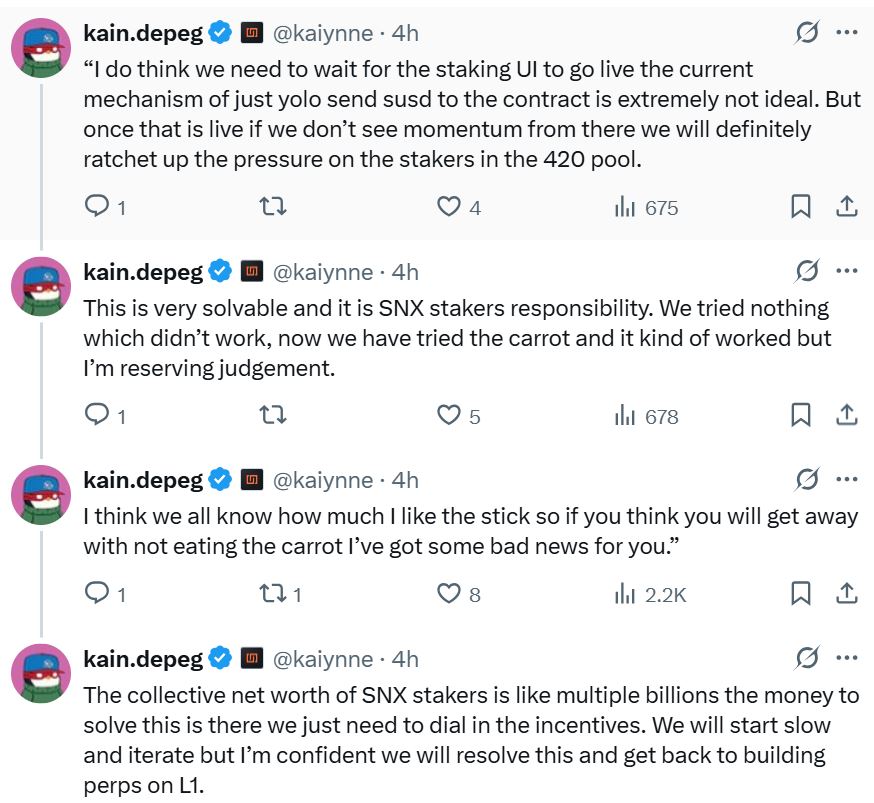Click avatar beside the last tweet

pyautogui.click(x=41, y=673)
